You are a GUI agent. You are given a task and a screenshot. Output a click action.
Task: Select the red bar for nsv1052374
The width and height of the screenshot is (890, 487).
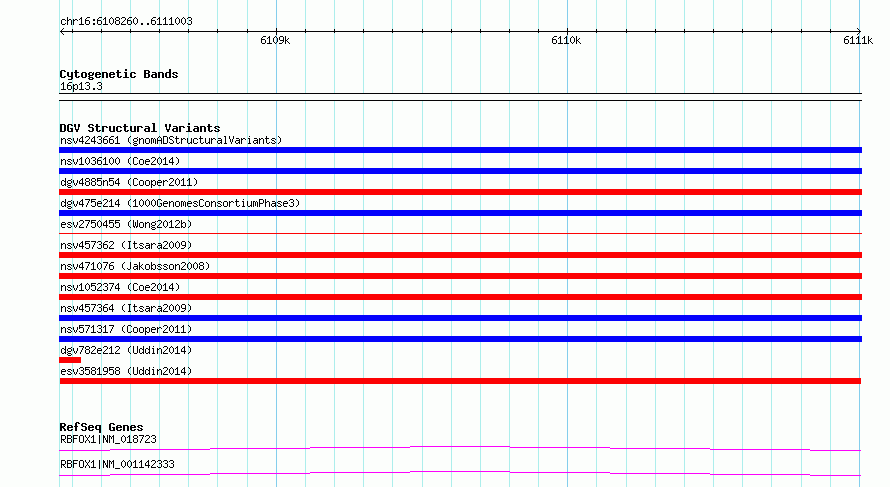(x=460, y=297)
